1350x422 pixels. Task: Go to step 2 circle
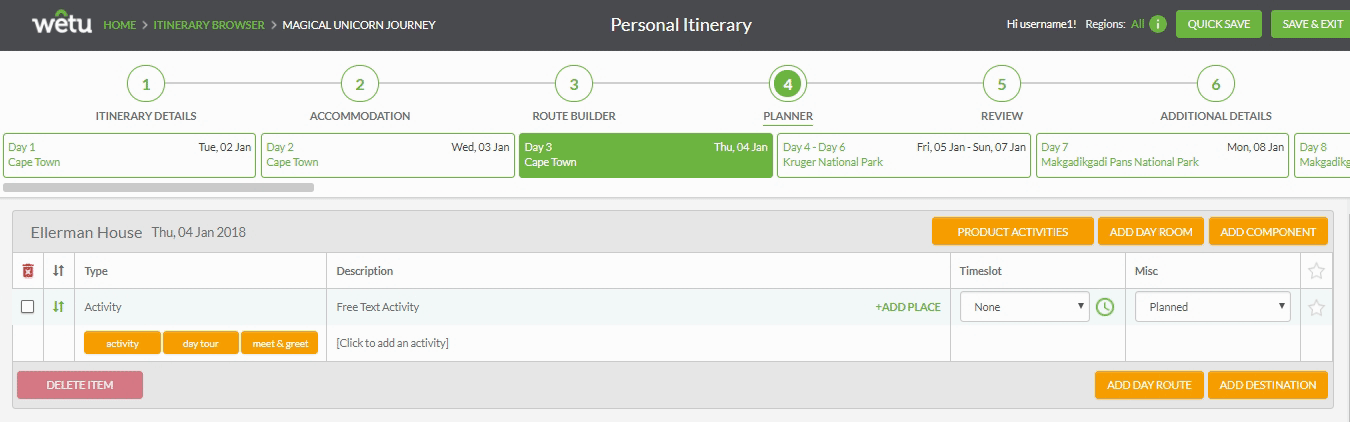tap(360, 85)
